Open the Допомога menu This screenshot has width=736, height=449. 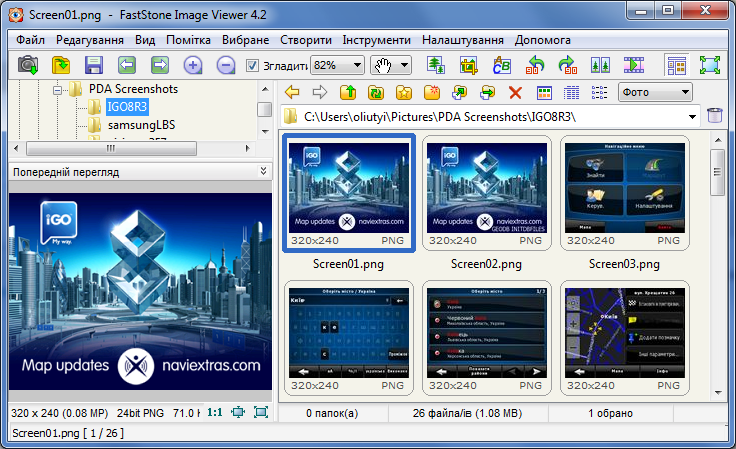pyautogui.click(x=543, y=40)
